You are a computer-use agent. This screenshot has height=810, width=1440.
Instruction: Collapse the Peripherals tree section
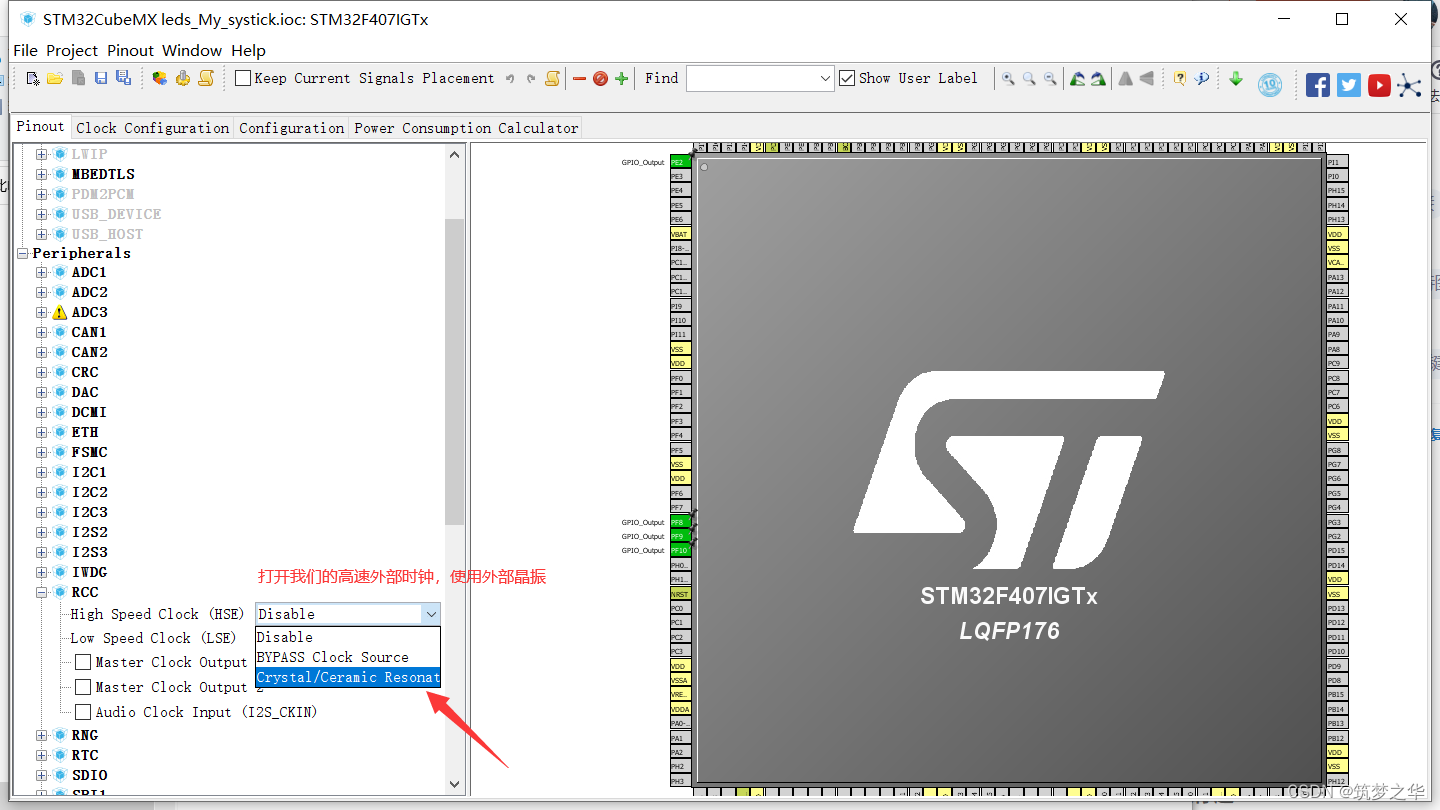click(22, 253)
